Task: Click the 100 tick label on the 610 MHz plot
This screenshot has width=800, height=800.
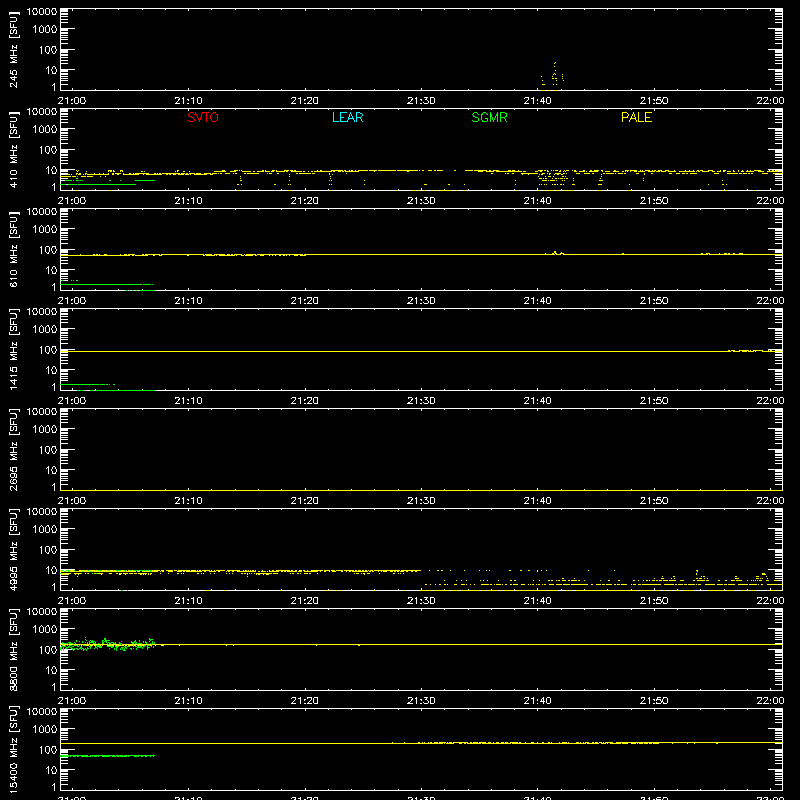Action: pyautogui.click(x=48, y=250)
